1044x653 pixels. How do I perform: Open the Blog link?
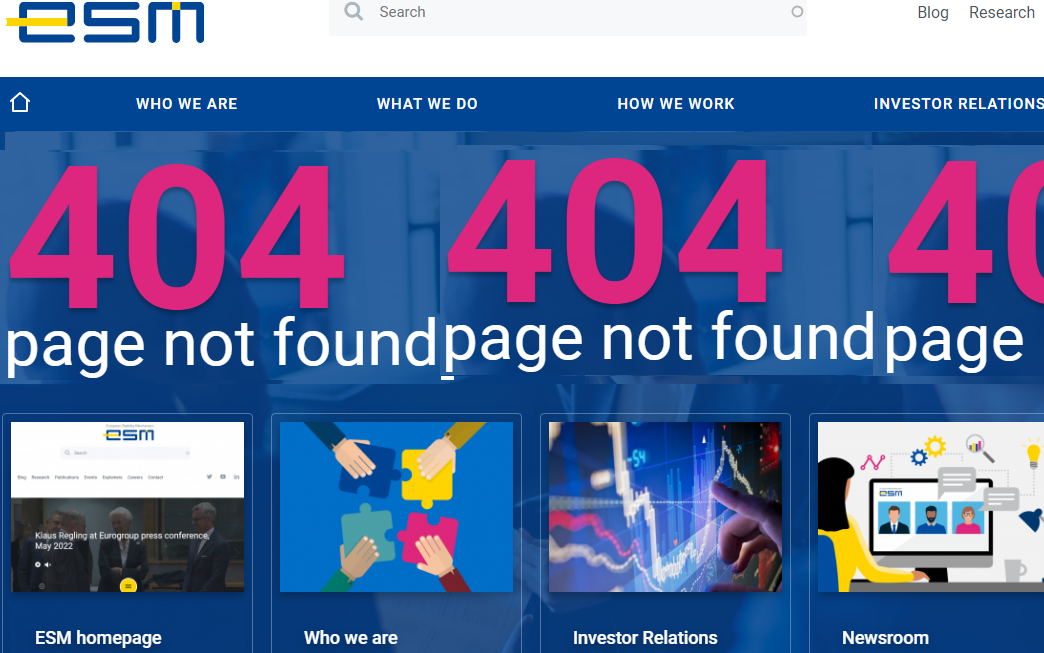[933, 13]
